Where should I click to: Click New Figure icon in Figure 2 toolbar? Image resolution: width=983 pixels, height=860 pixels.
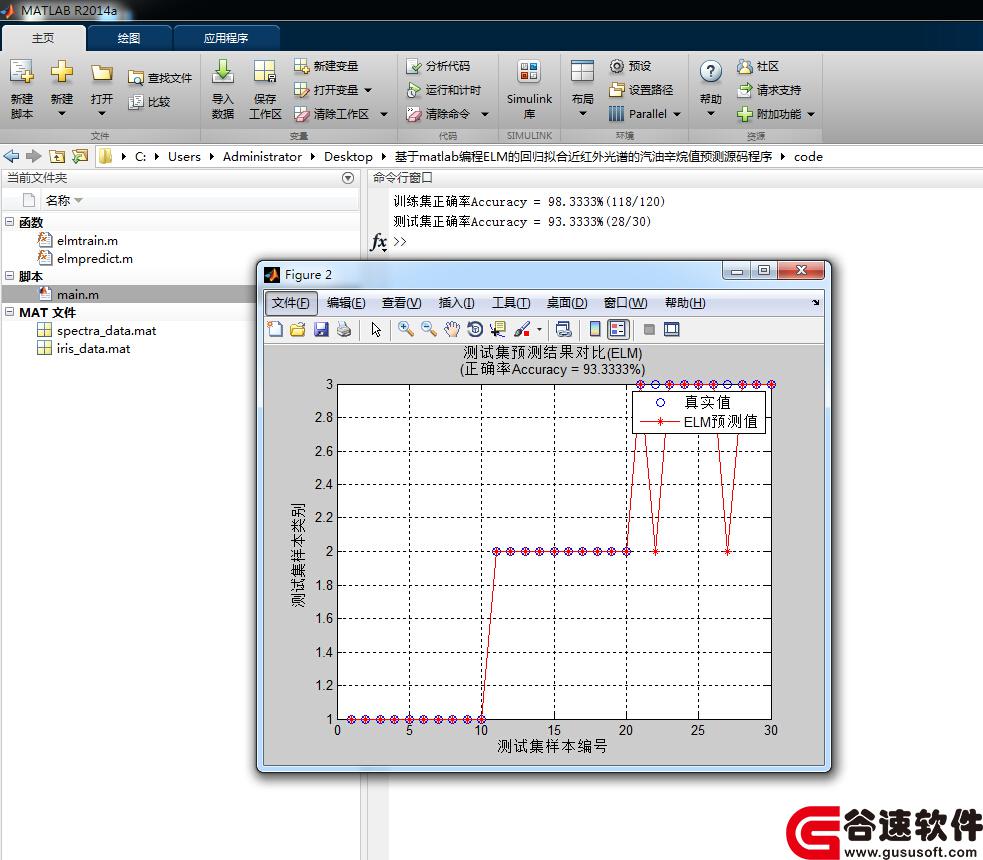275,329
